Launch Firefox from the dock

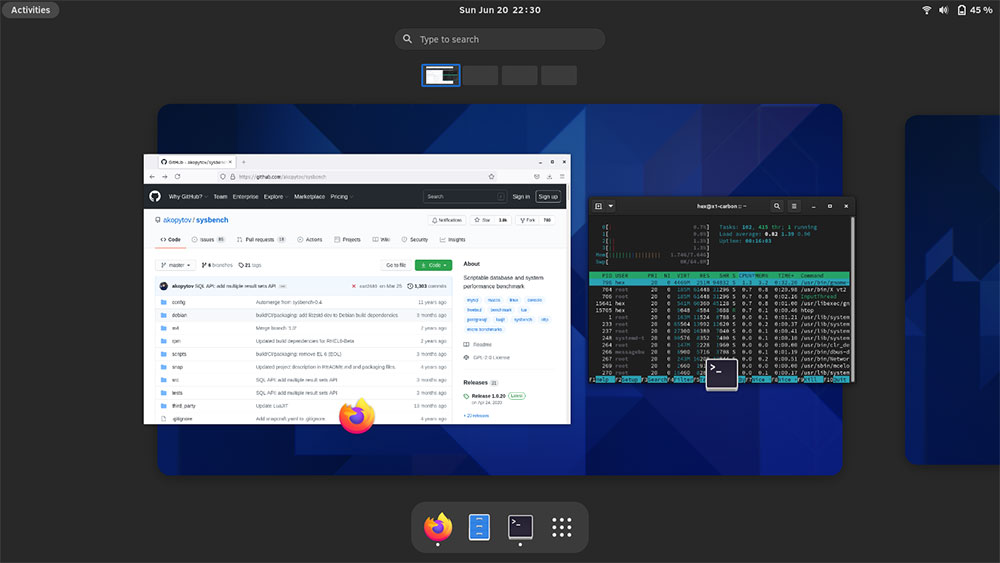coord(438,526)
